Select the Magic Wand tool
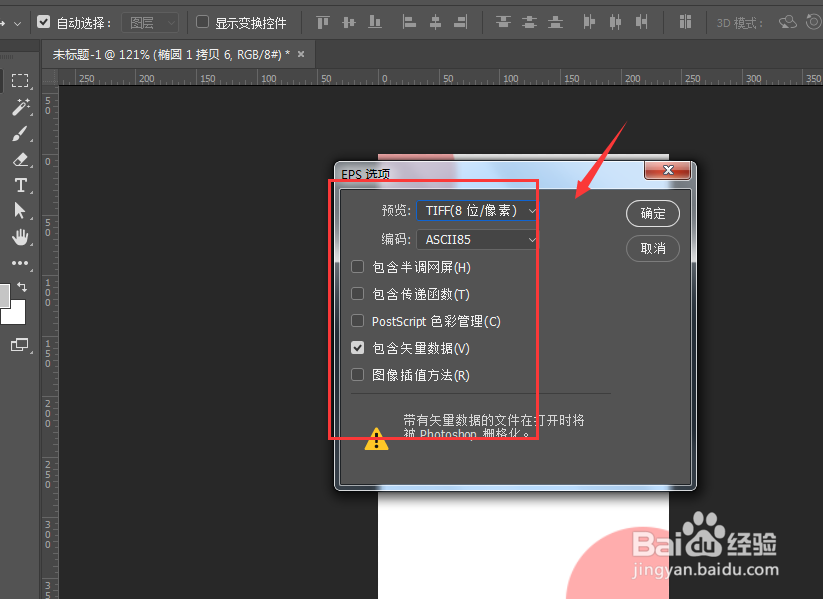The width and height of the screenshot is (823, 599). coord(22,107)
